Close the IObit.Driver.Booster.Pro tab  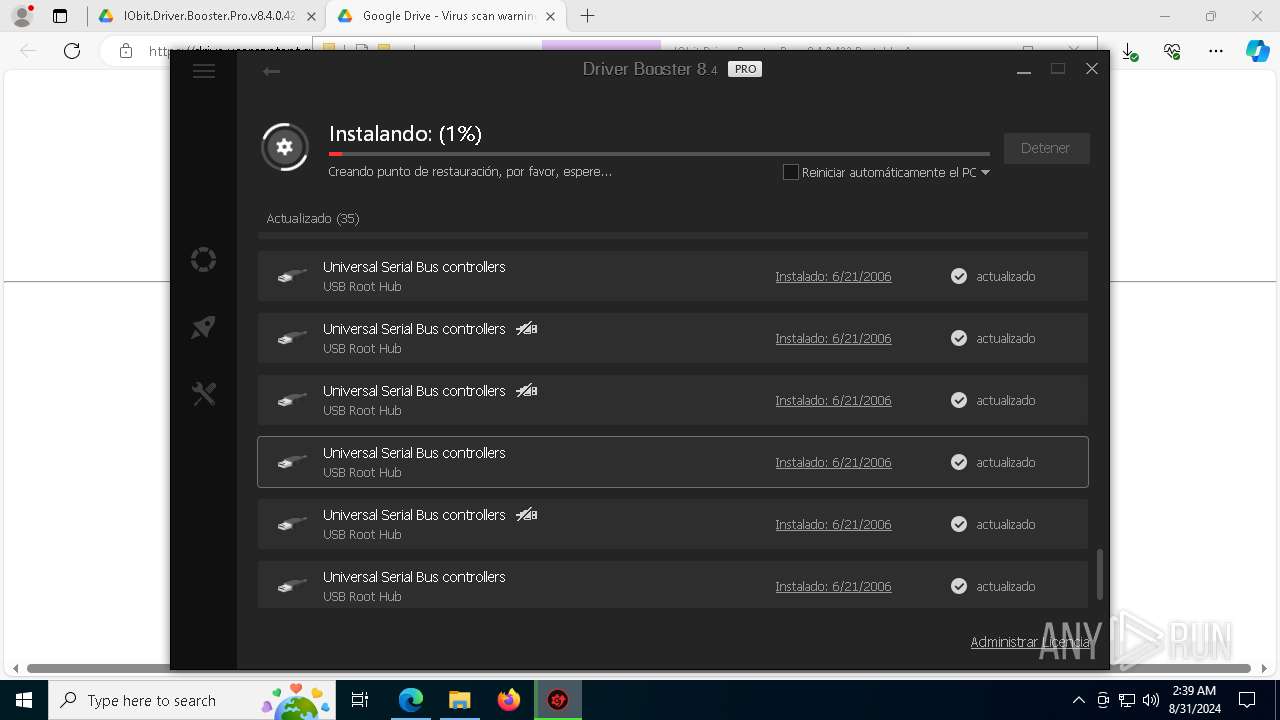click(311, 16)
